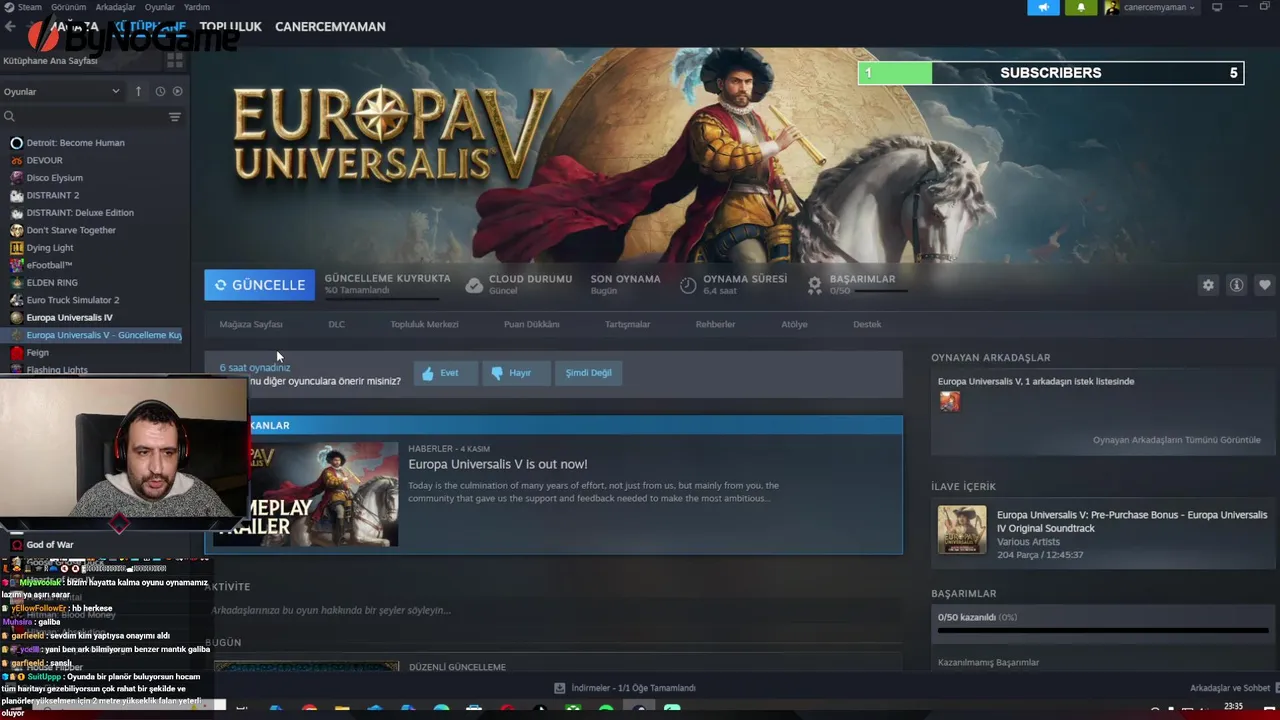Image resolution: width=1280 pixels, height=720 pixels.
Task: Open game settings gear icon
Action: pos(1208,285)
